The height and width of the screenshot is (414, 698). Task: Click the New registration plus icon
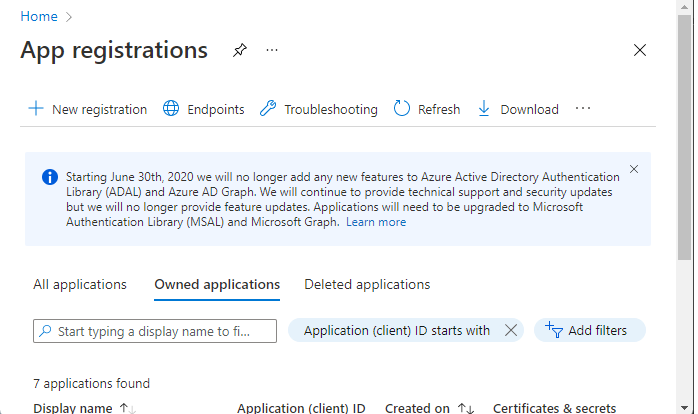(x=36, y=109)
